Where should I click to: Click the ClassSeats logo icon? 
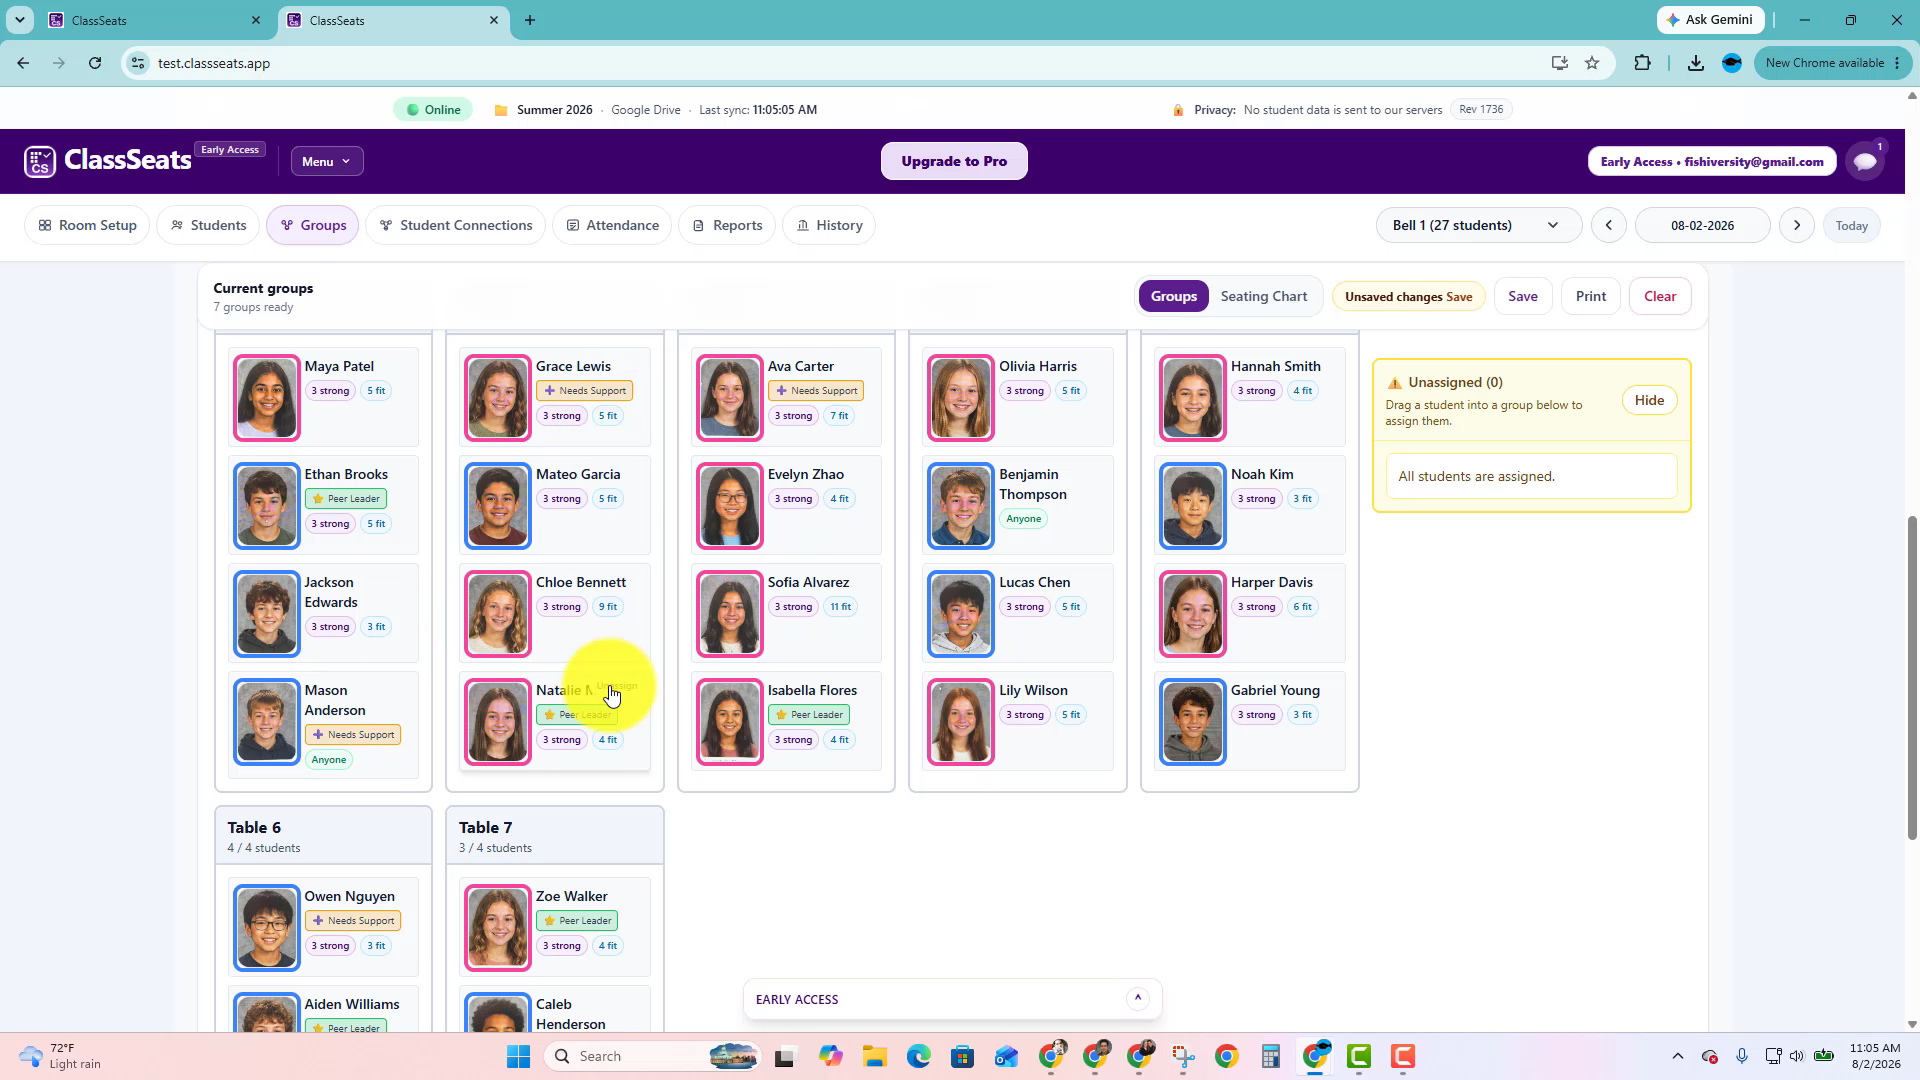coord(40,161)
